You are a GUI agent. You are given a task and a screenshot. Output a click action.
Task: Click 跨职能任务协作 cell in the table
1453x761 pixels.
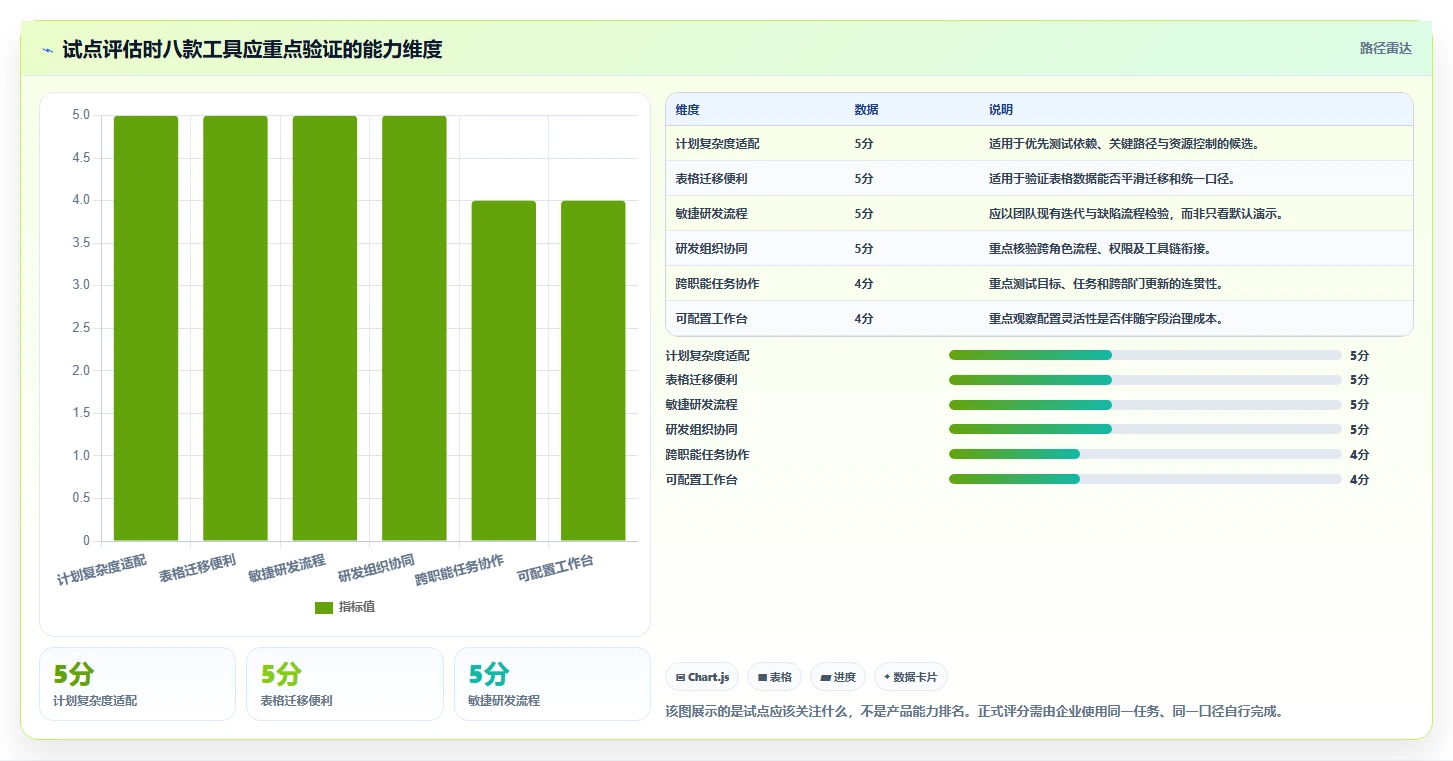[x=717, y=284]
